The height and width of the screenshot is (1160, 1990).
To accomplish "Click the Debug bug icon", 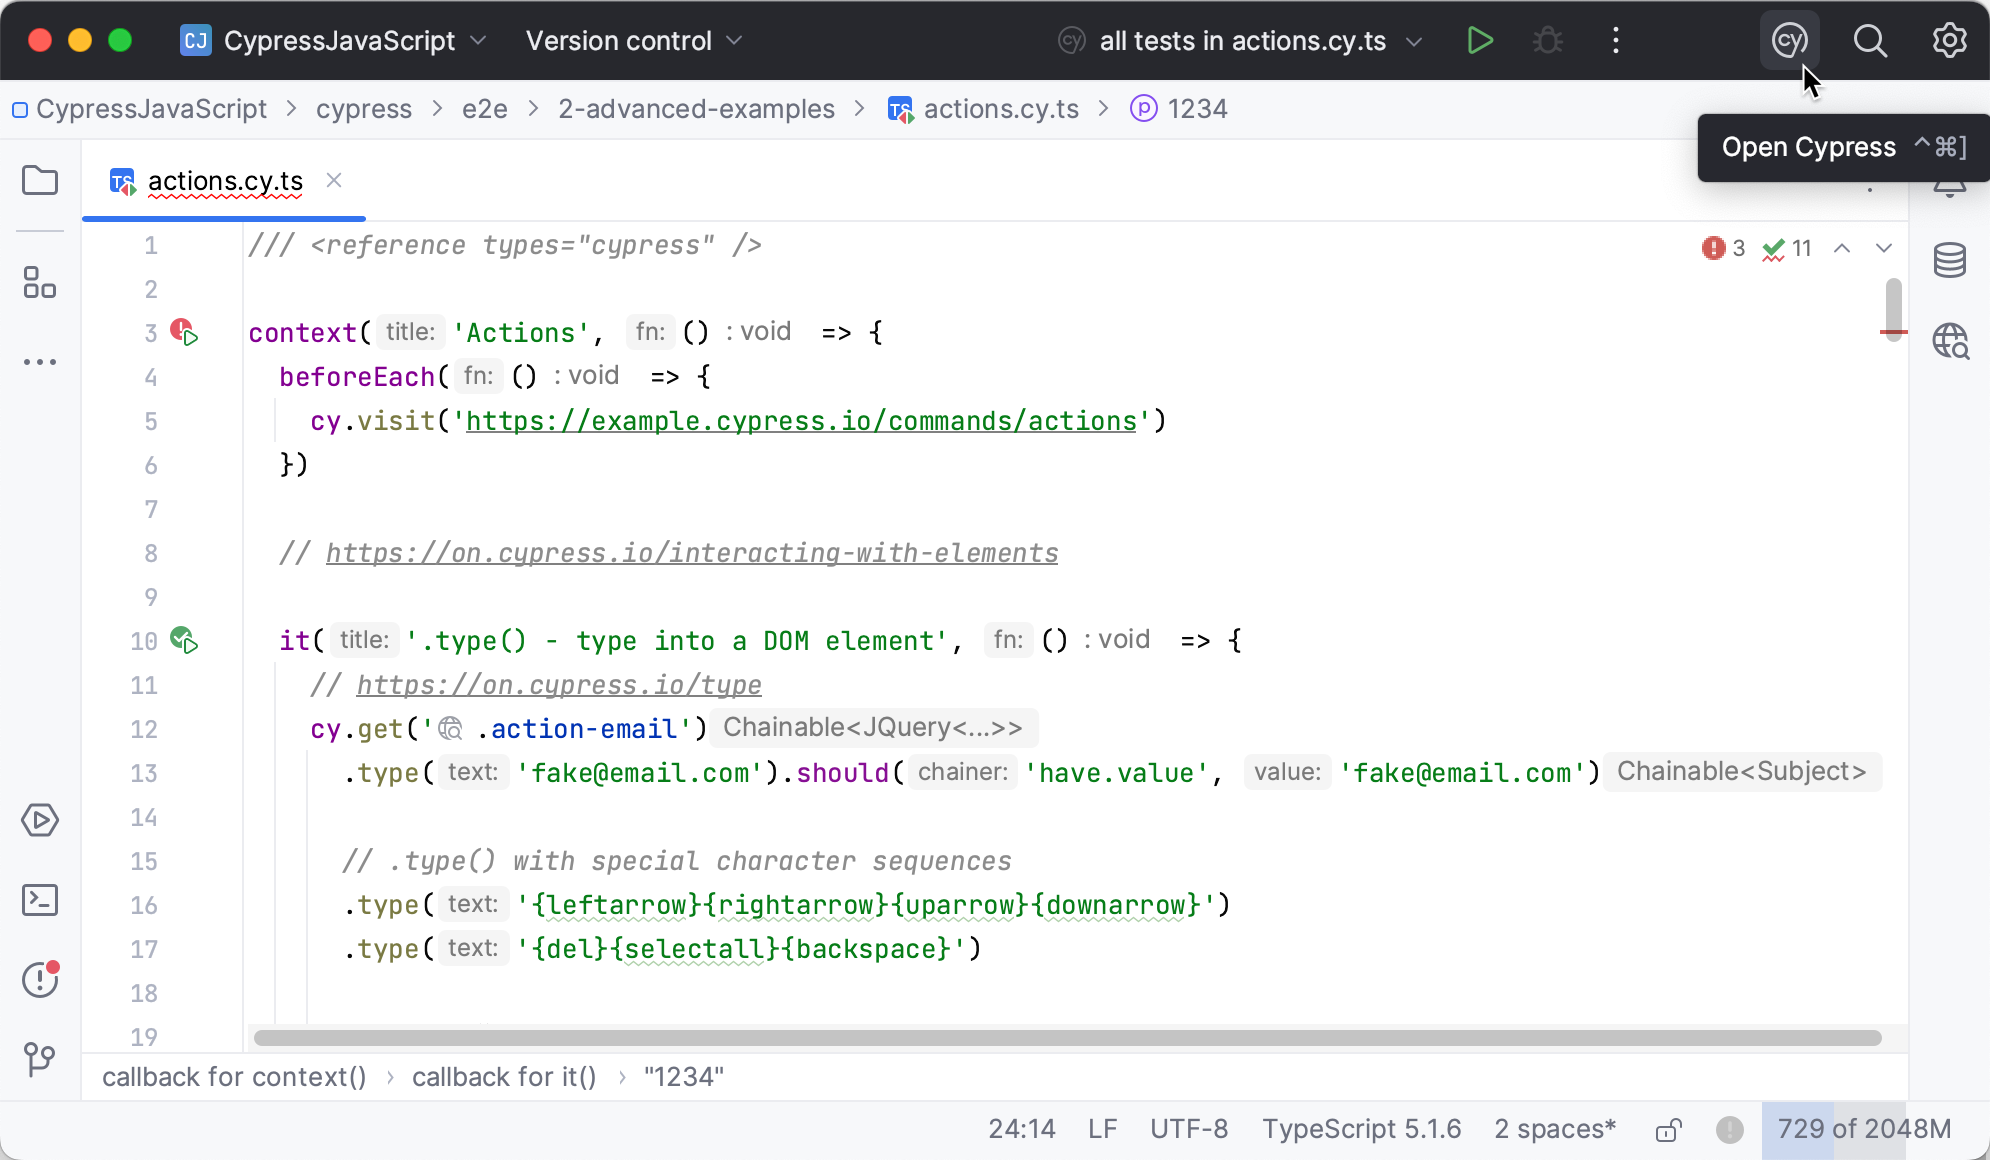I will coord(1548,41).
